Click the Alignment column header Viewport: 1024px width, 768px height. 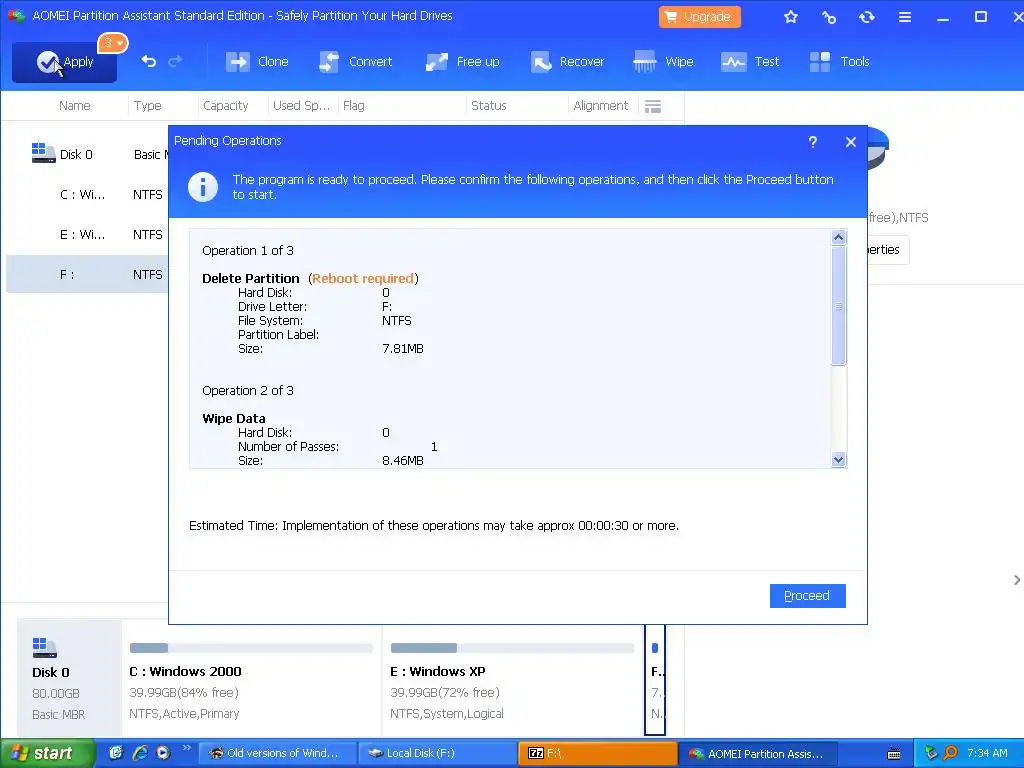point(600,106)
